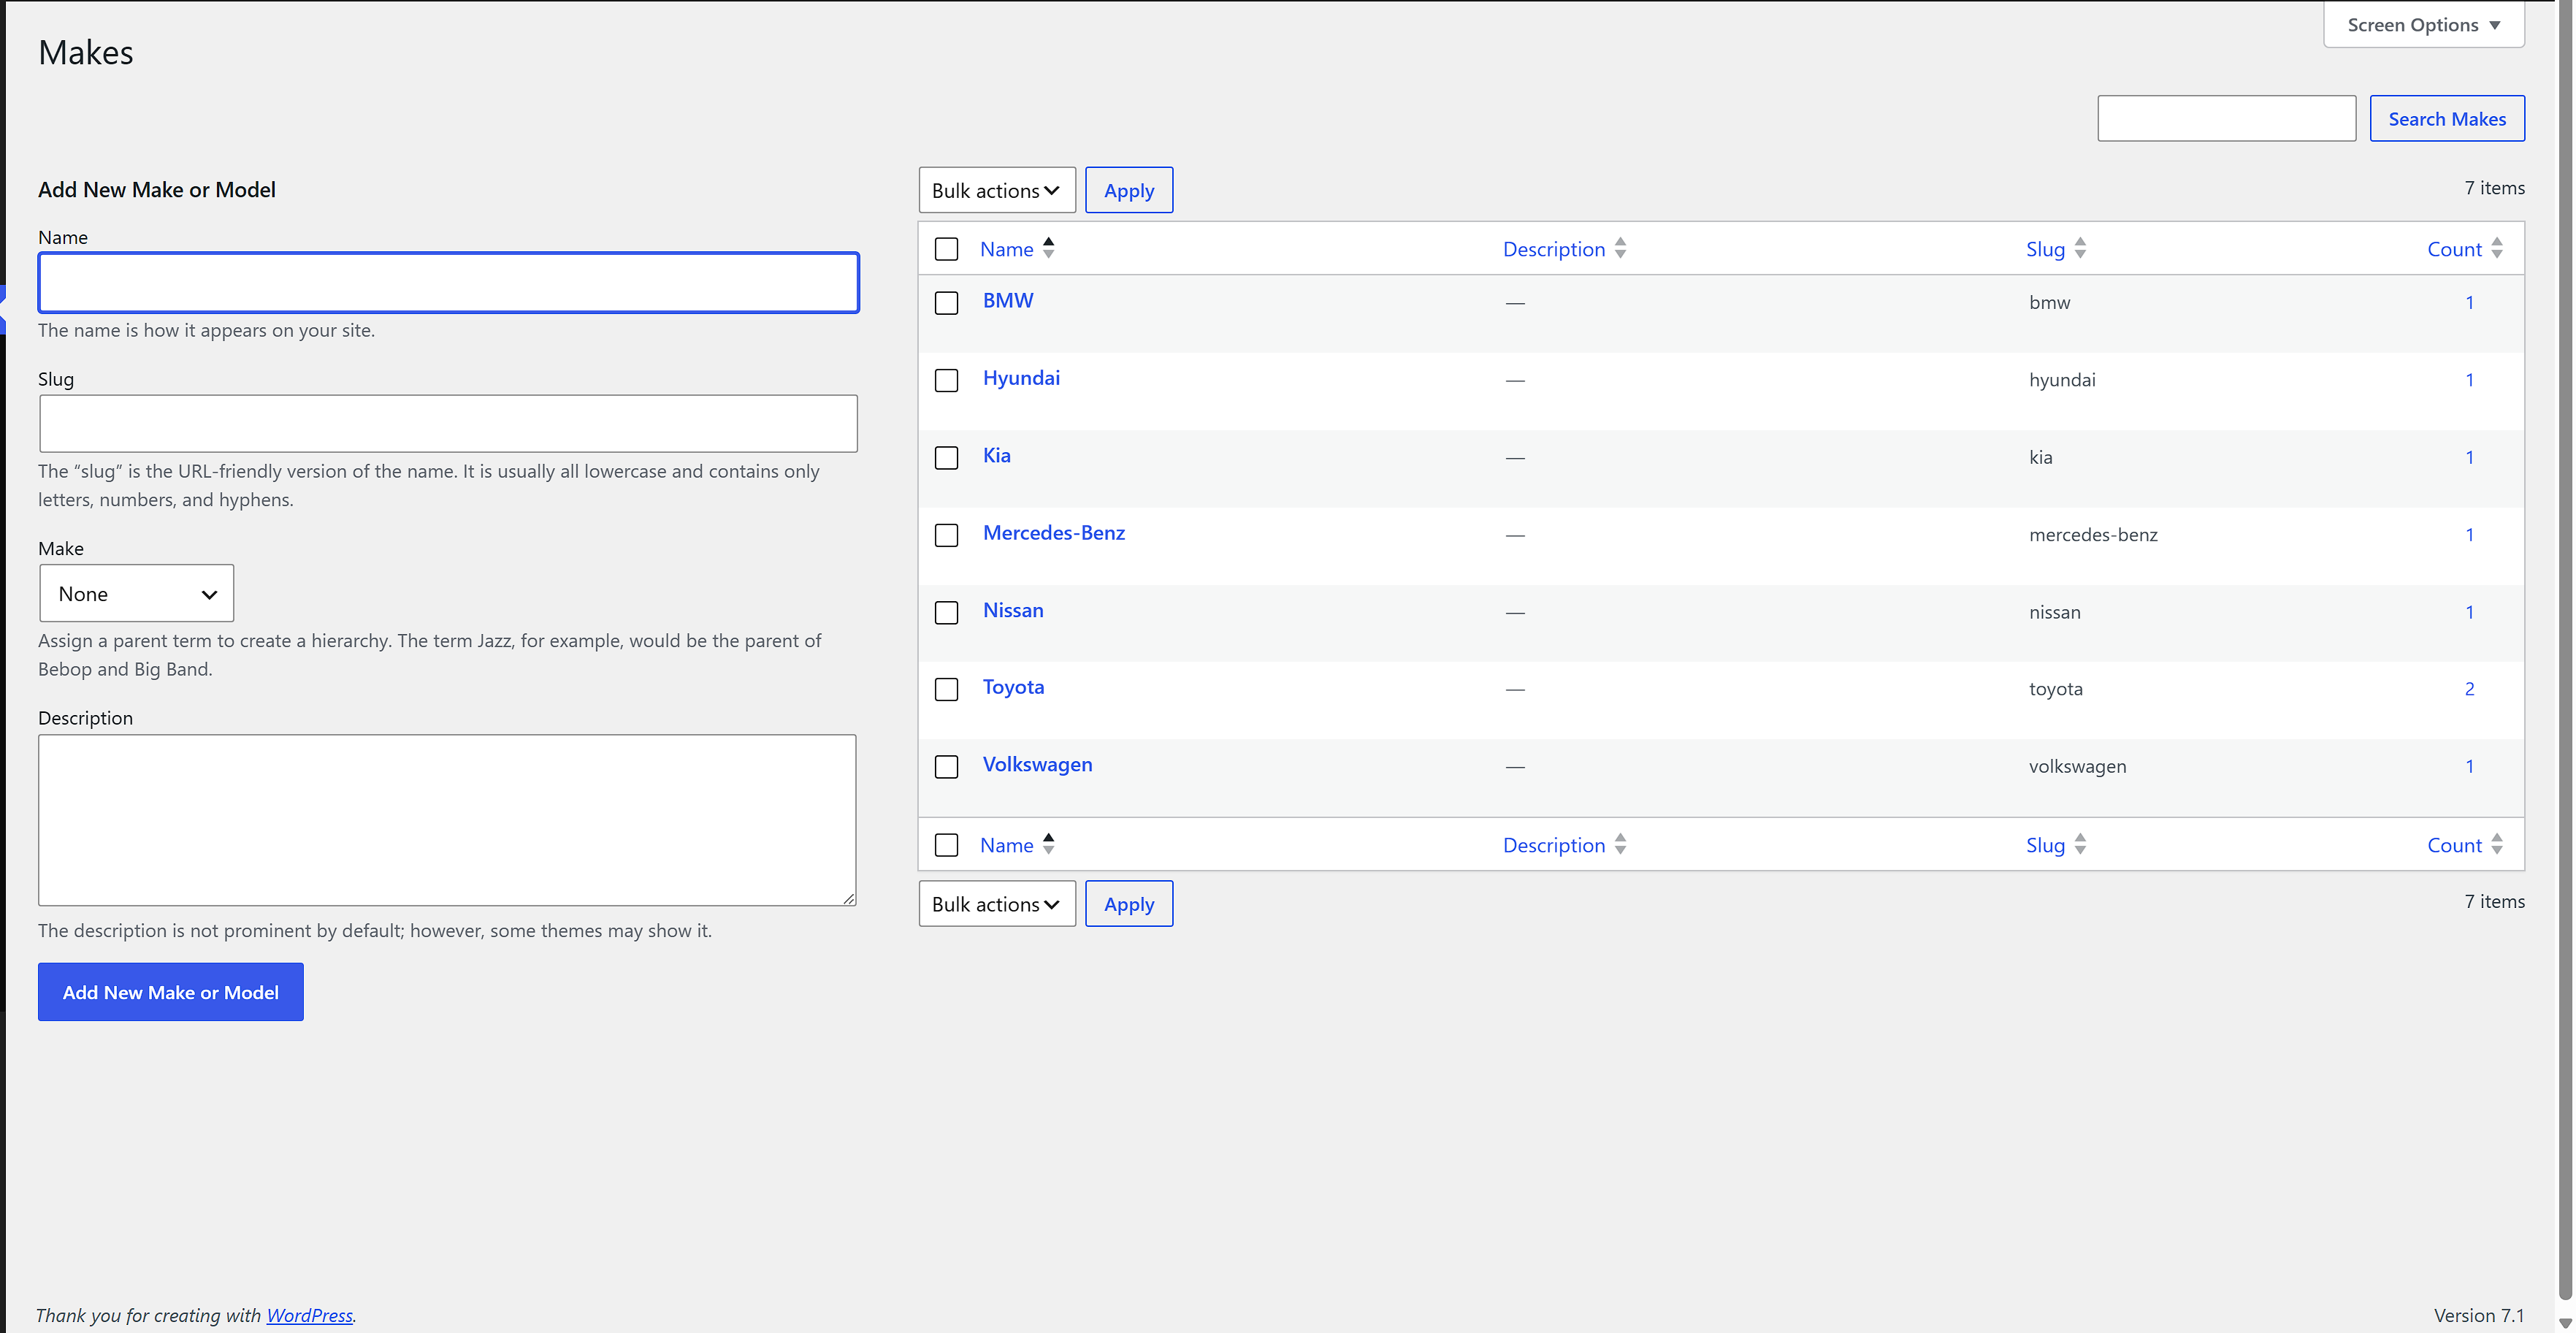Click the Search Makes button
The image size is (2576, 1333).
pos(2447,119)
